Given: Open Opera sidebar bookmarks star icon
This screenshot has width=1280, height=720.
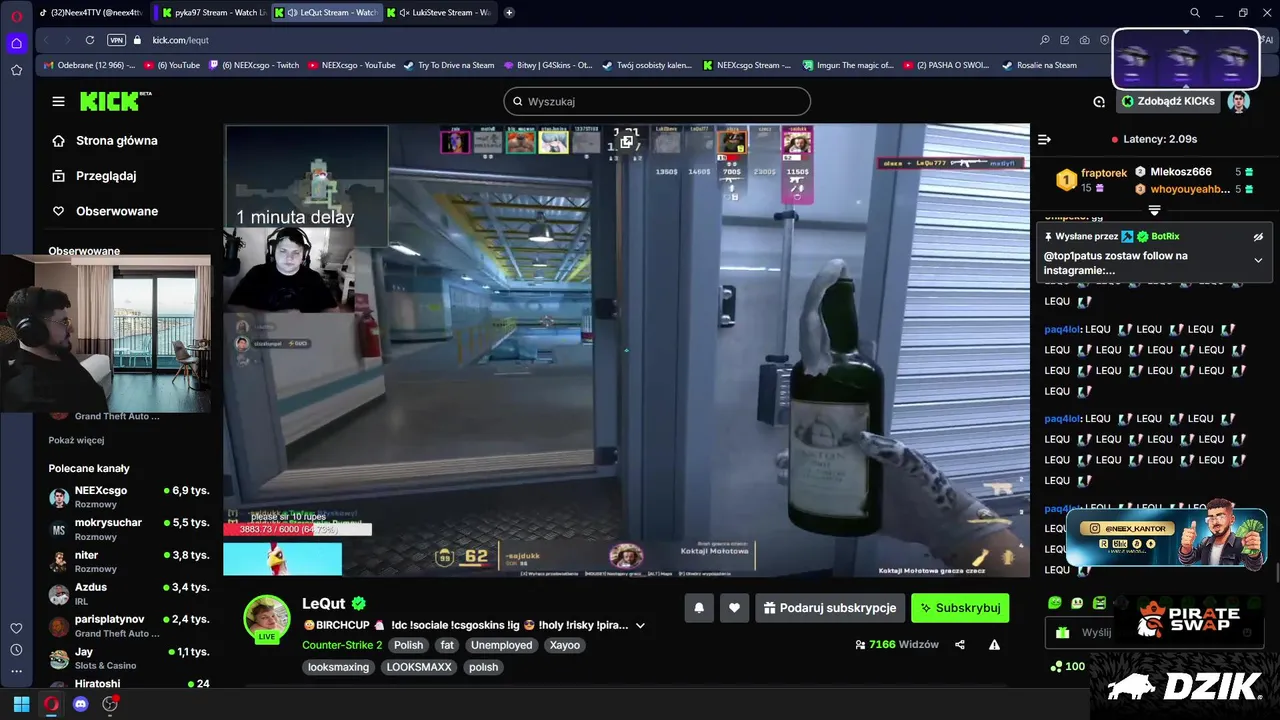Looking at the screenshot, I should click(16, 70).
